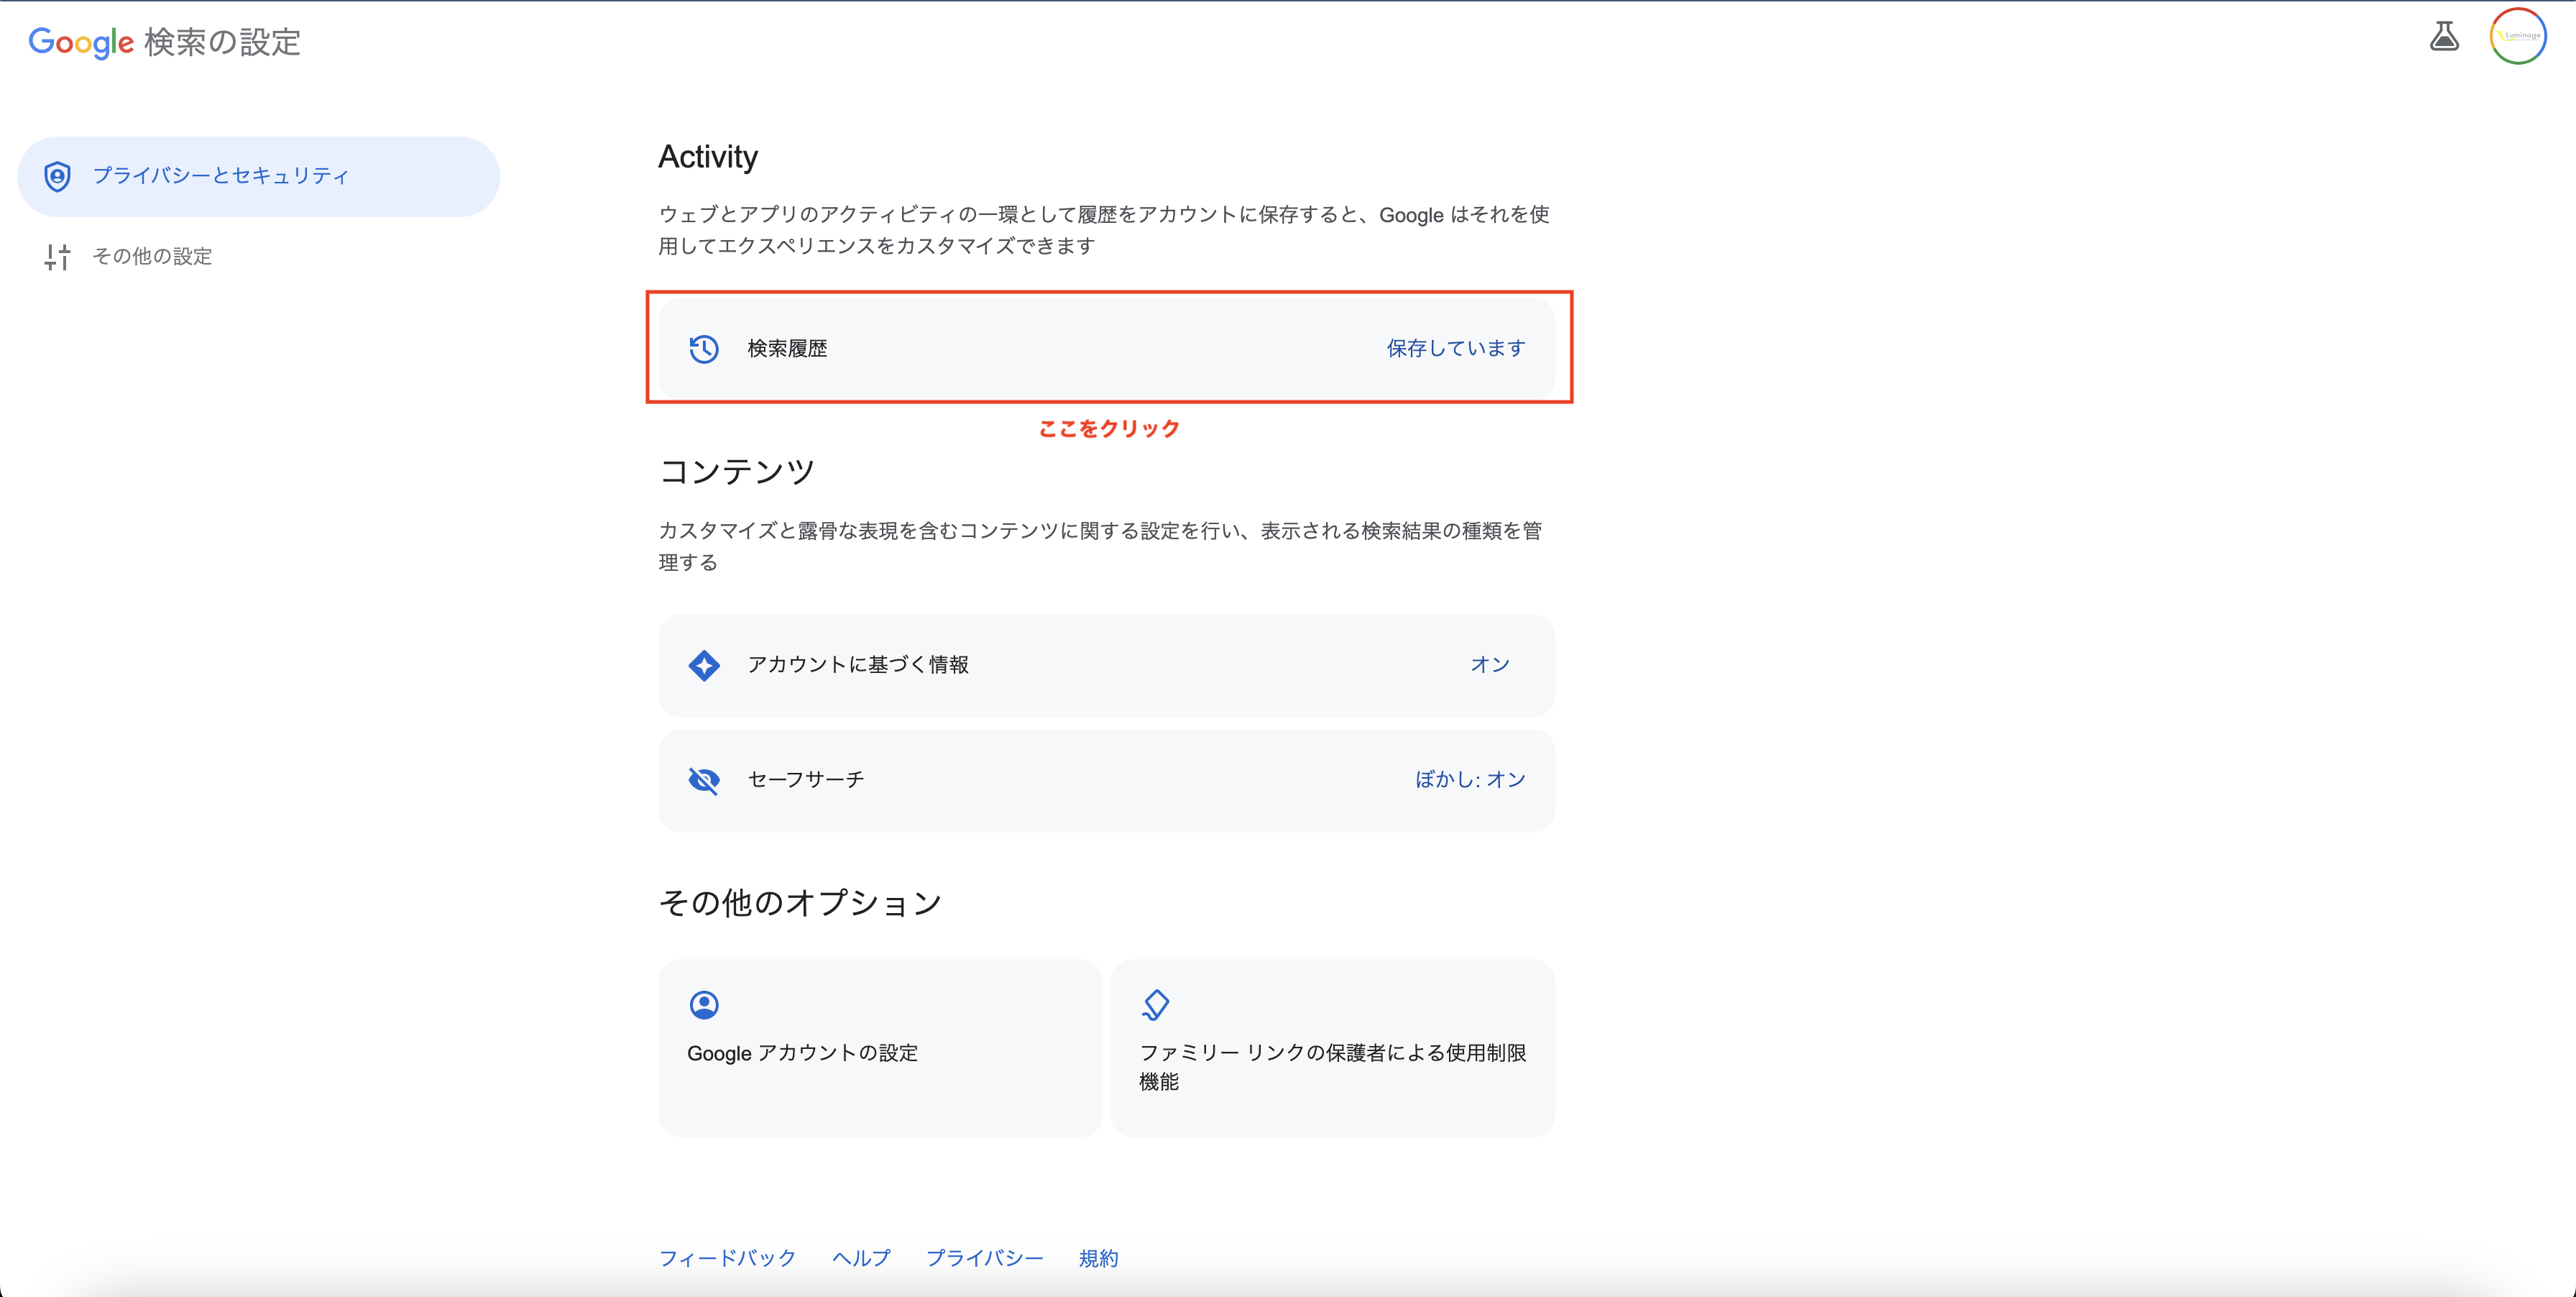This screenshot has height=1297, width=2576.
Task: Change SafeSearch ぼかし: オン setting
Action: coord(1471,780)
